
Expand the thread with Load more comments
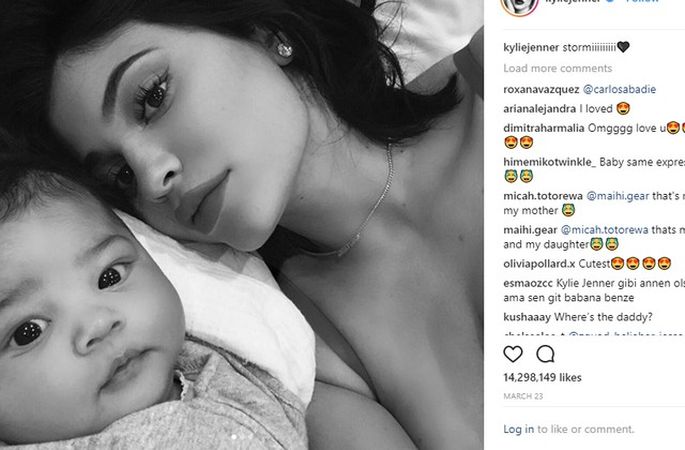557,68
